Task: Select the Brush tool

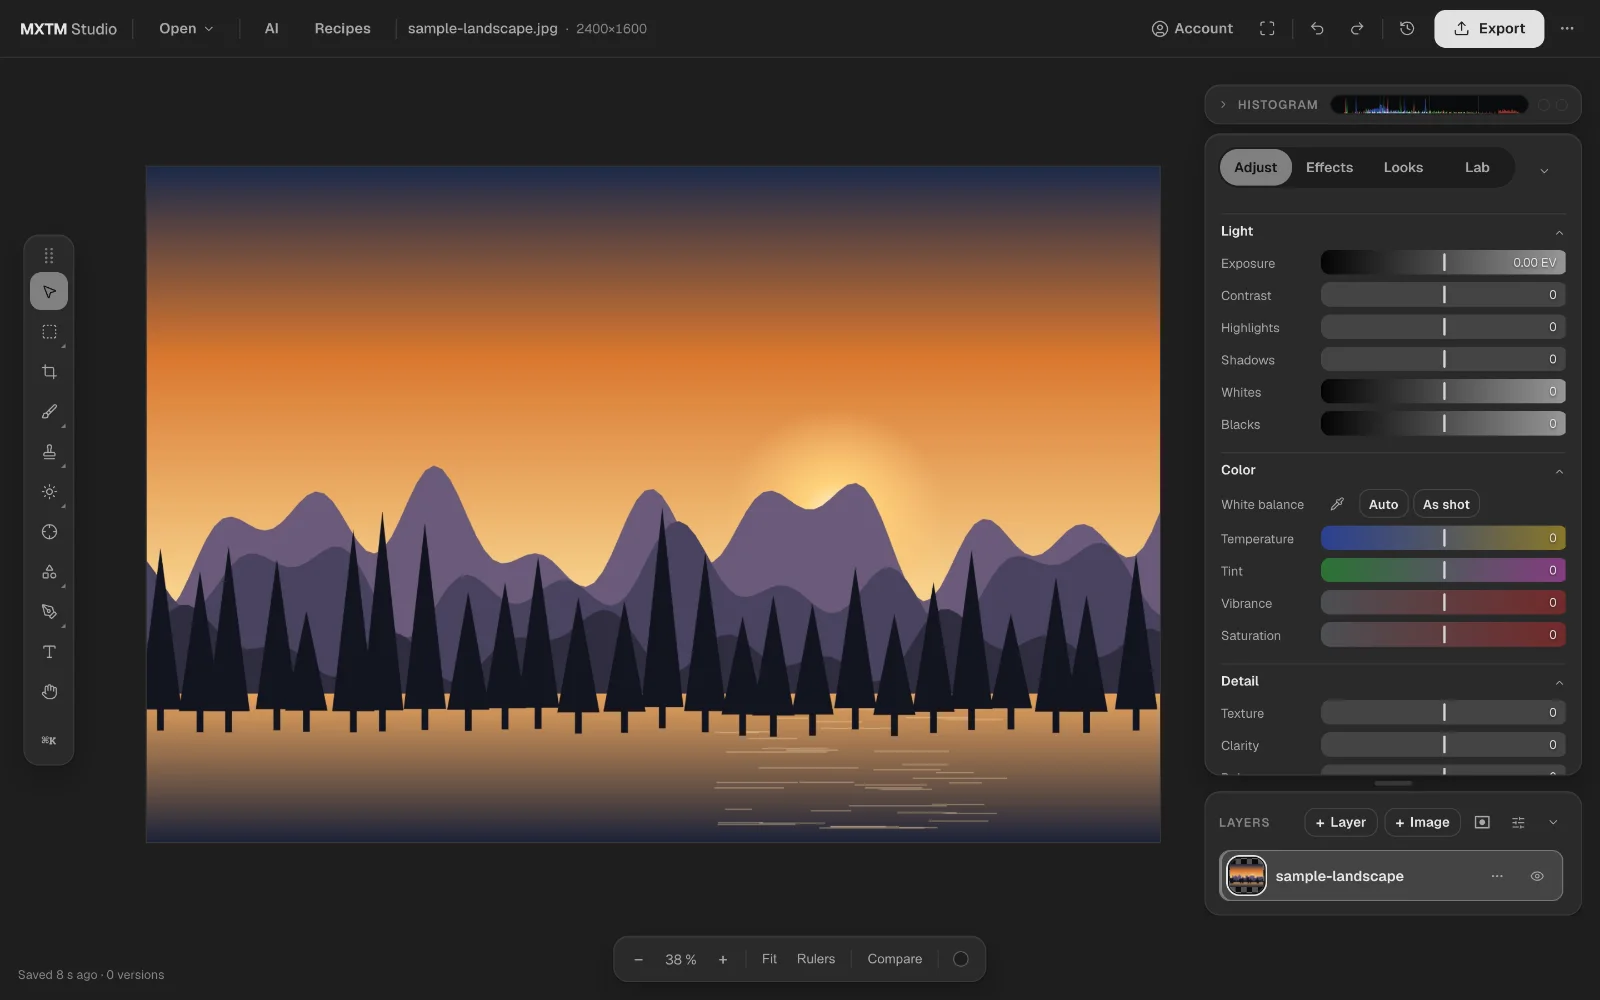Action: click(49, 411)
